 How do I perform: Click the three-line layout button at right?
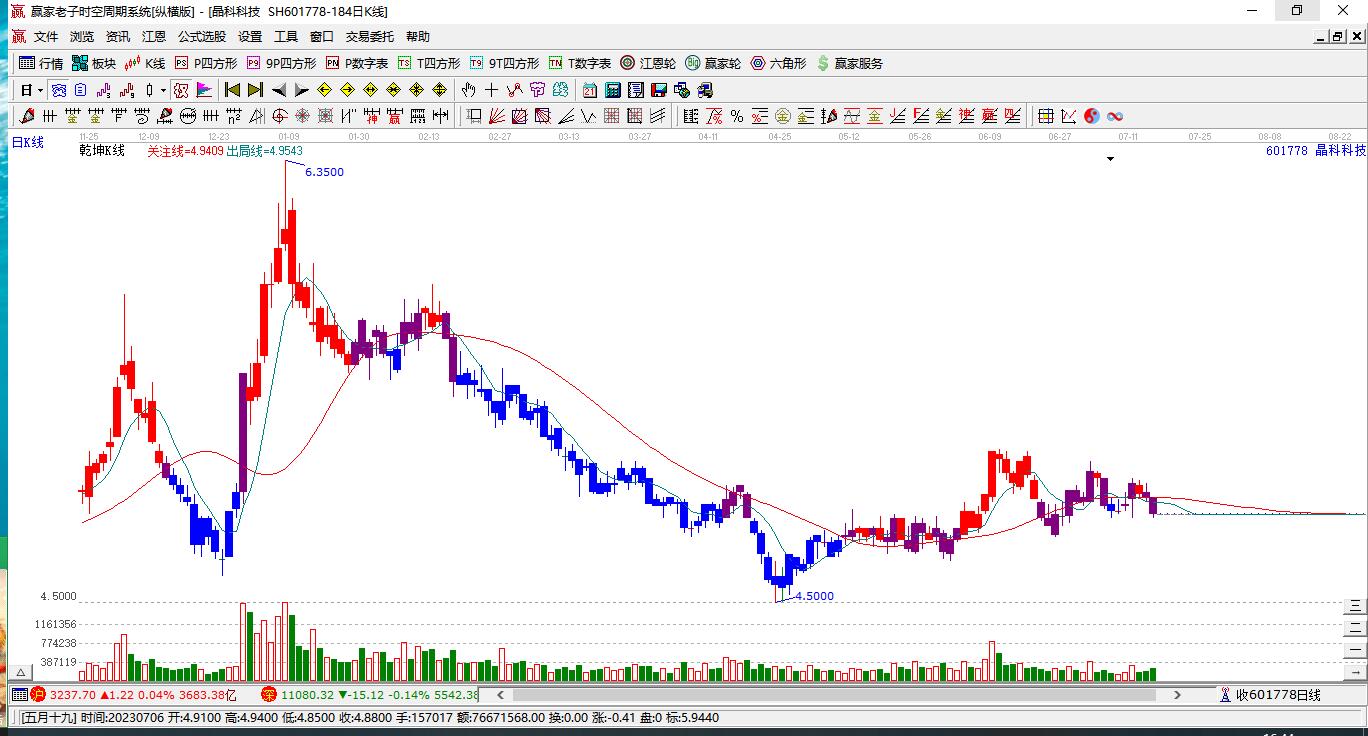pyautogui.click(x=1356, y=606)
